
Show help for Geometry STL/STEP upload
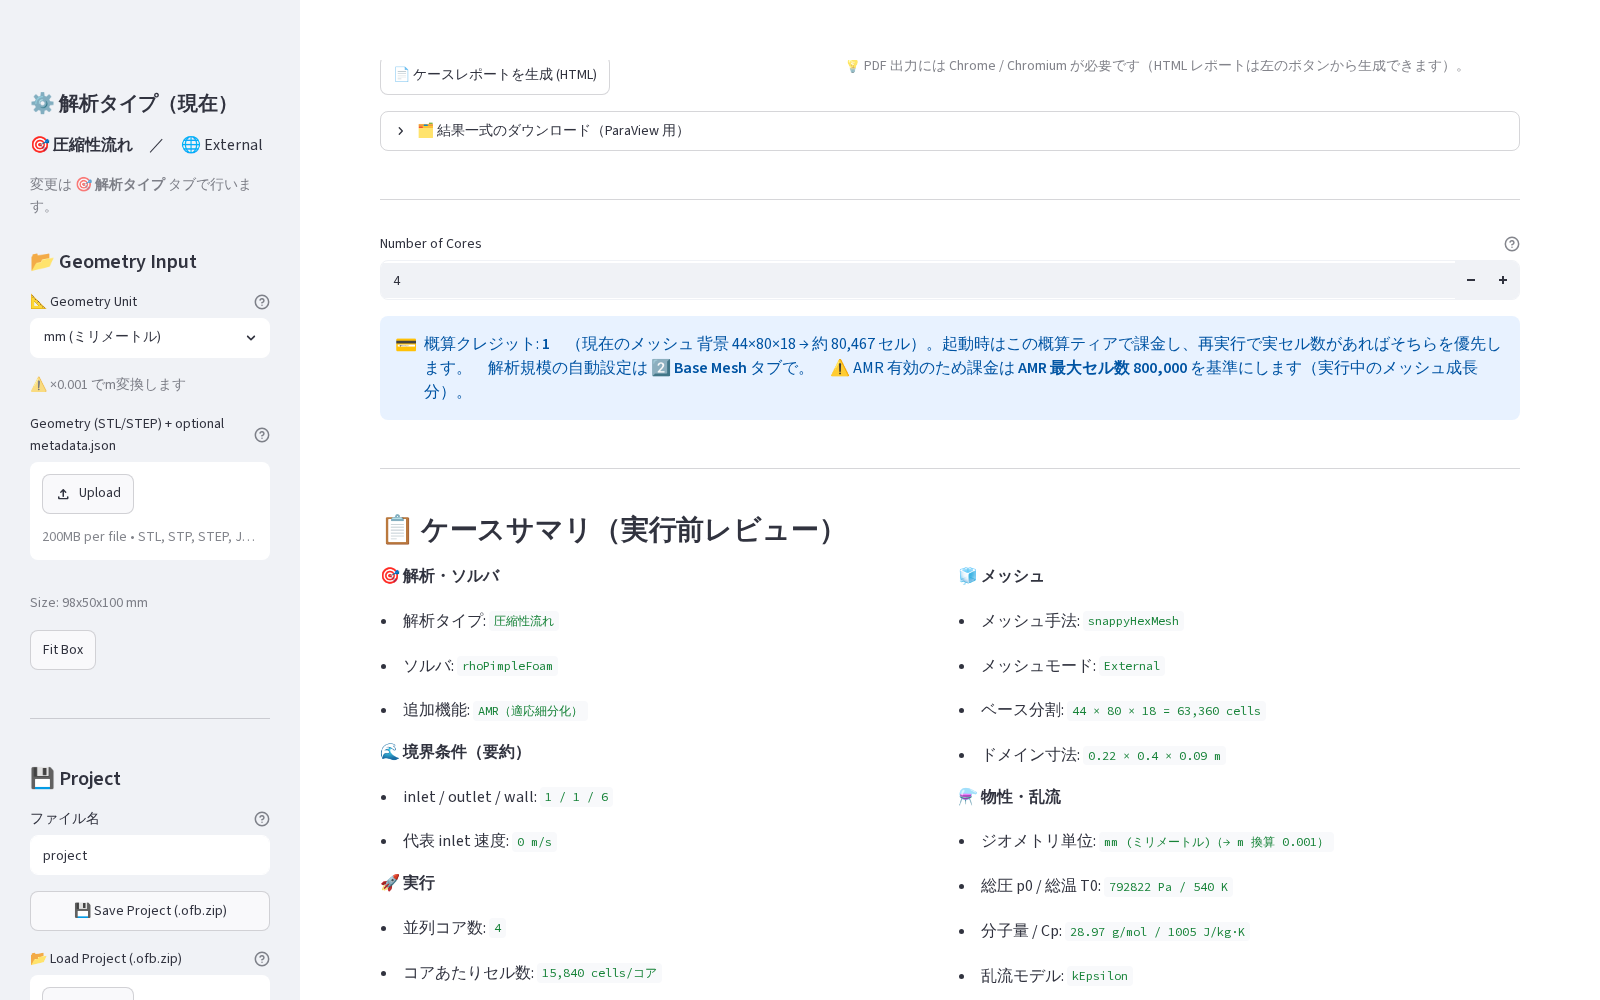262,435
